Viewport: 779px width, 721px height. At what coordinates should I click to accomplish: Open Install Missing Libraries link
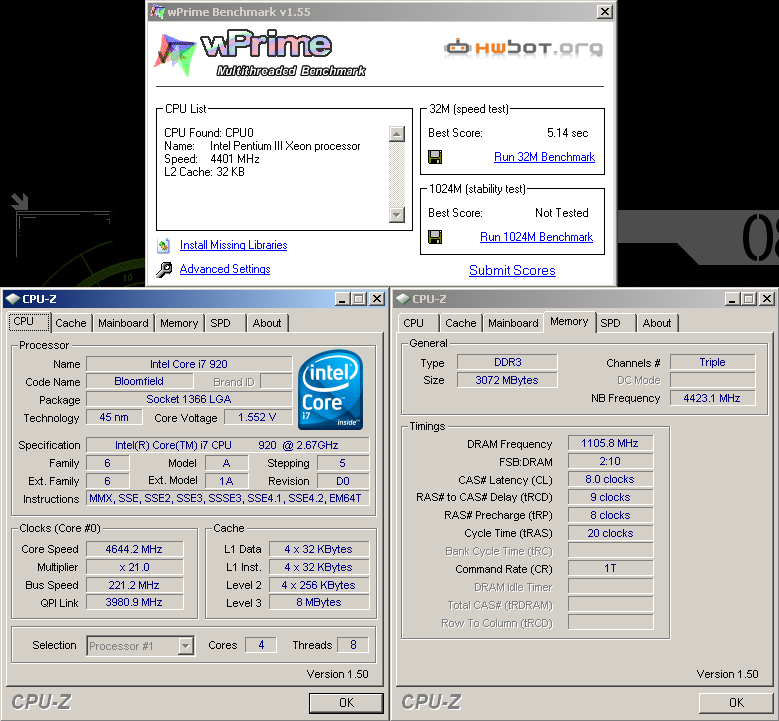coord(234,245)
